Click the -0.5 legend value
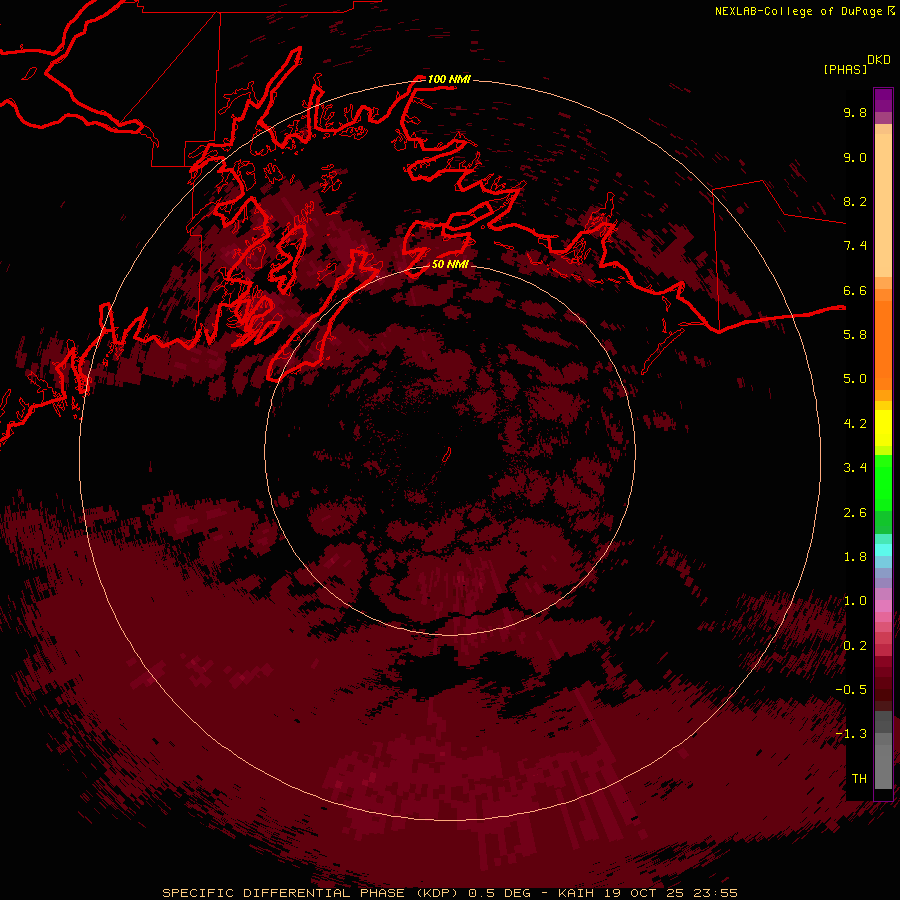 coord(851,690)
